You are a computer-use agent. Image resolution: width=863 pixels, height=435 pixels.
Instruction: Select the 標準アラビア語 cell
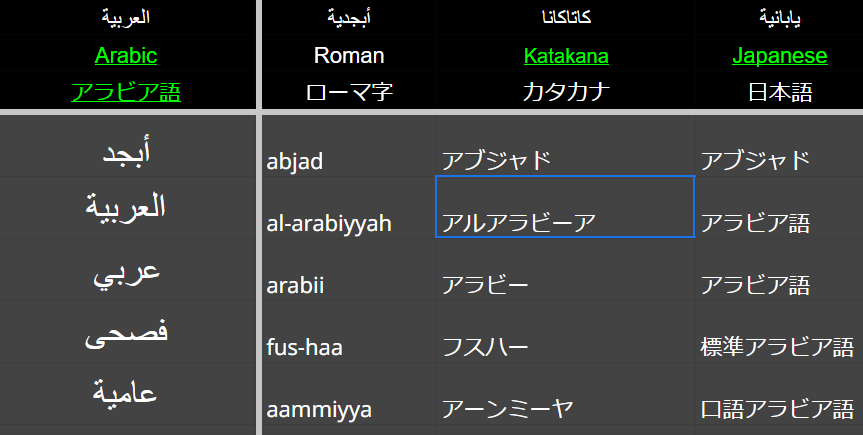click(x=778, y=347)
